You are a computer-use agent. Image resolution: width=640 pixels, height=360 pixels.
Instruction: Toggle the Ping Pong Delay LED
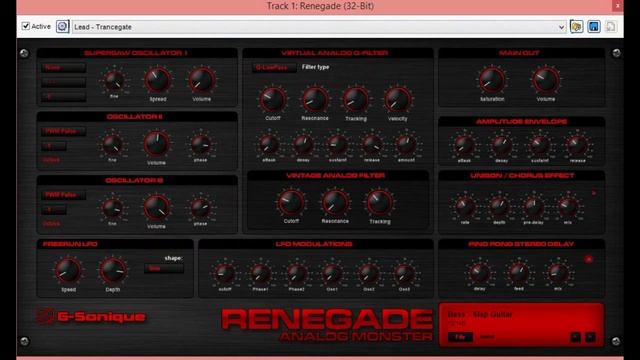point(589,259)
